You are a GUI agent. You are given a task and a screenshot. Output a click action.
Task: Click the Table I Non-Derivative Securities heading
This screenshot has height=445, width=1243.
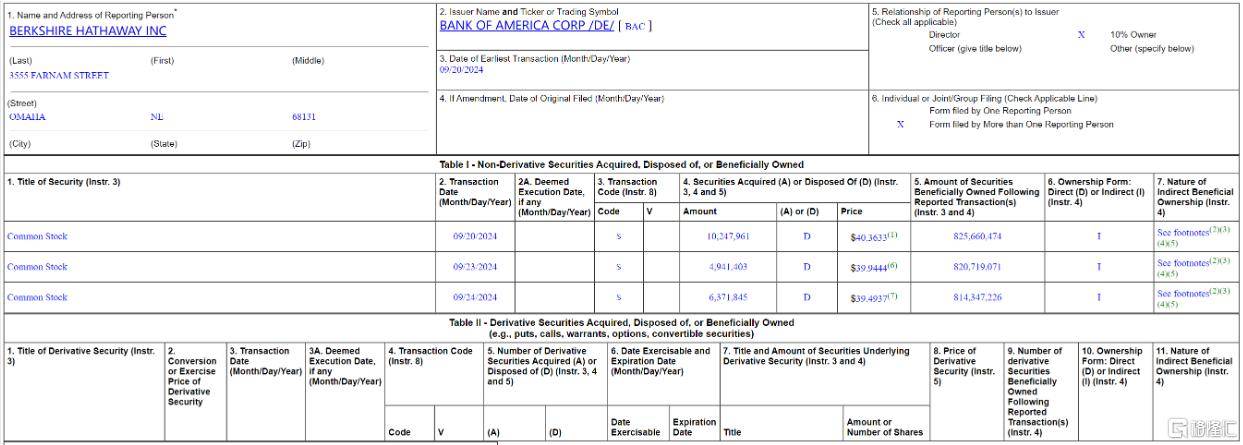click(x=621, y=165)
